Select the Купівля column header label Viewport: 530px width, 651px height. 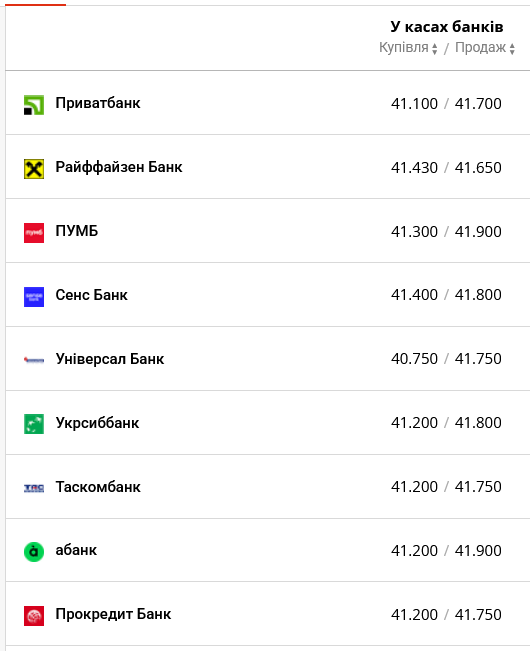click(403, 48)
